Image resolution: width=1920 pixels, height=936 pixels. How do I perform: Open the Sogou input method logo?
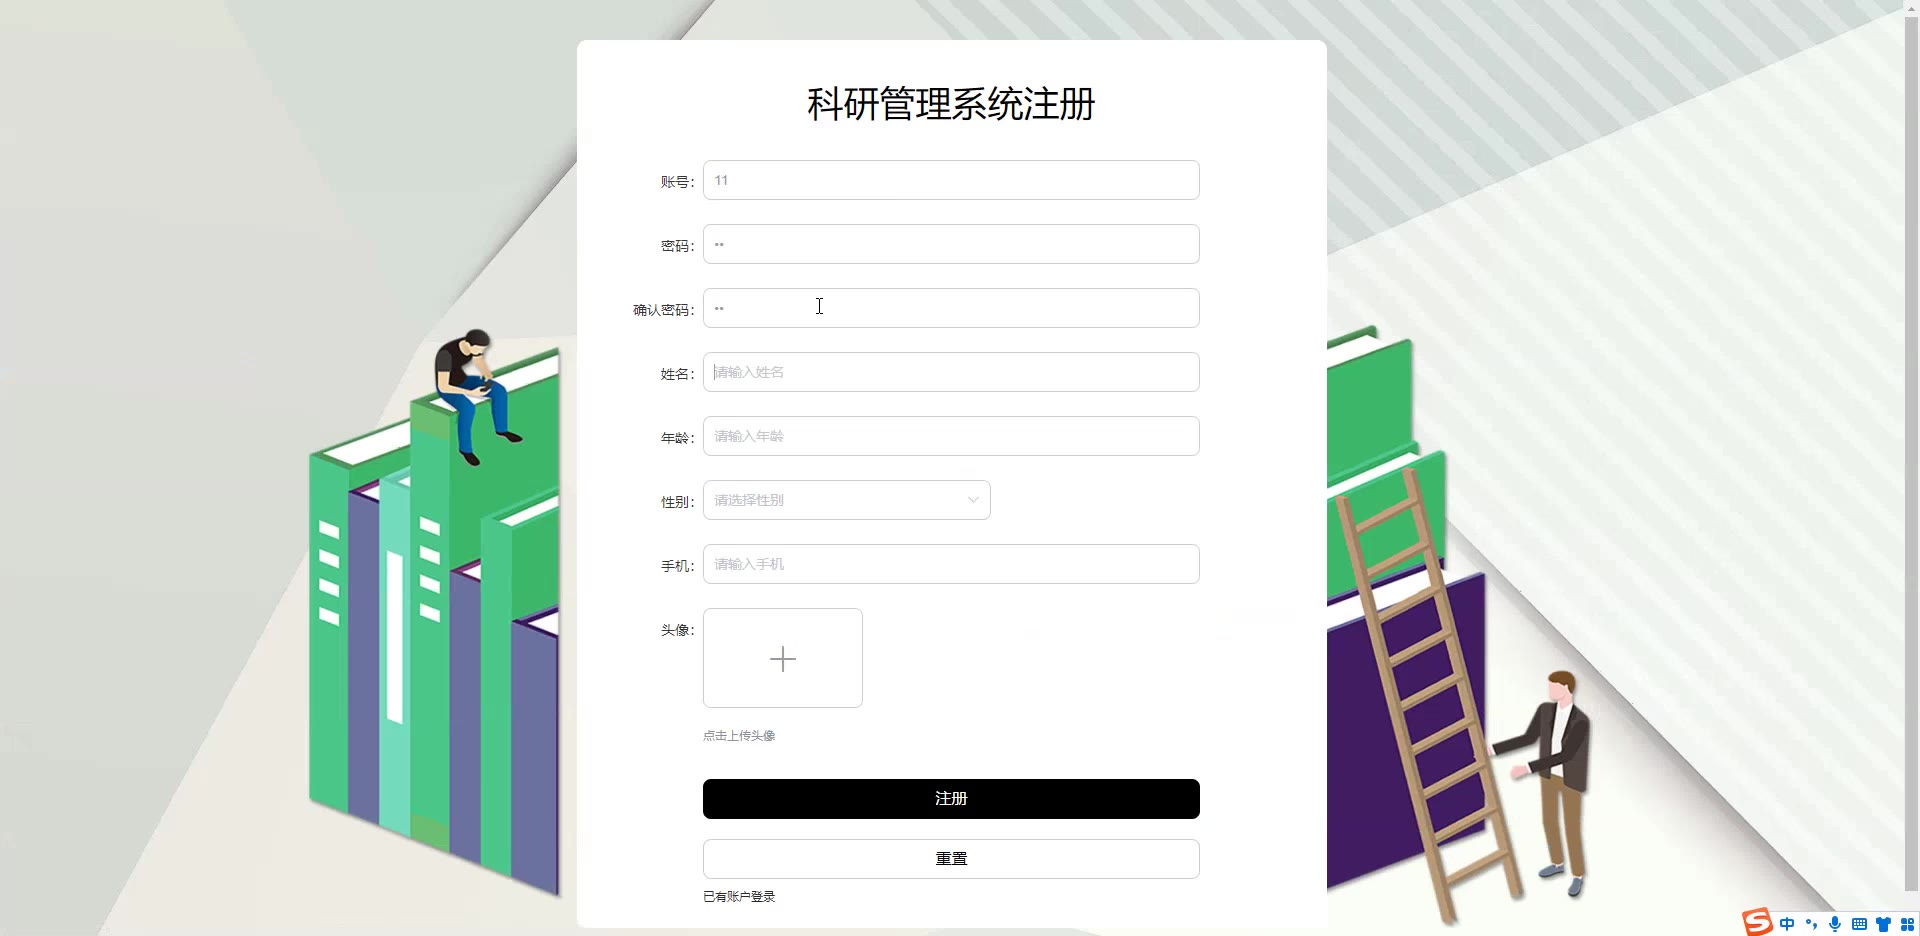pyautogui.click(x=1757, y=922)
